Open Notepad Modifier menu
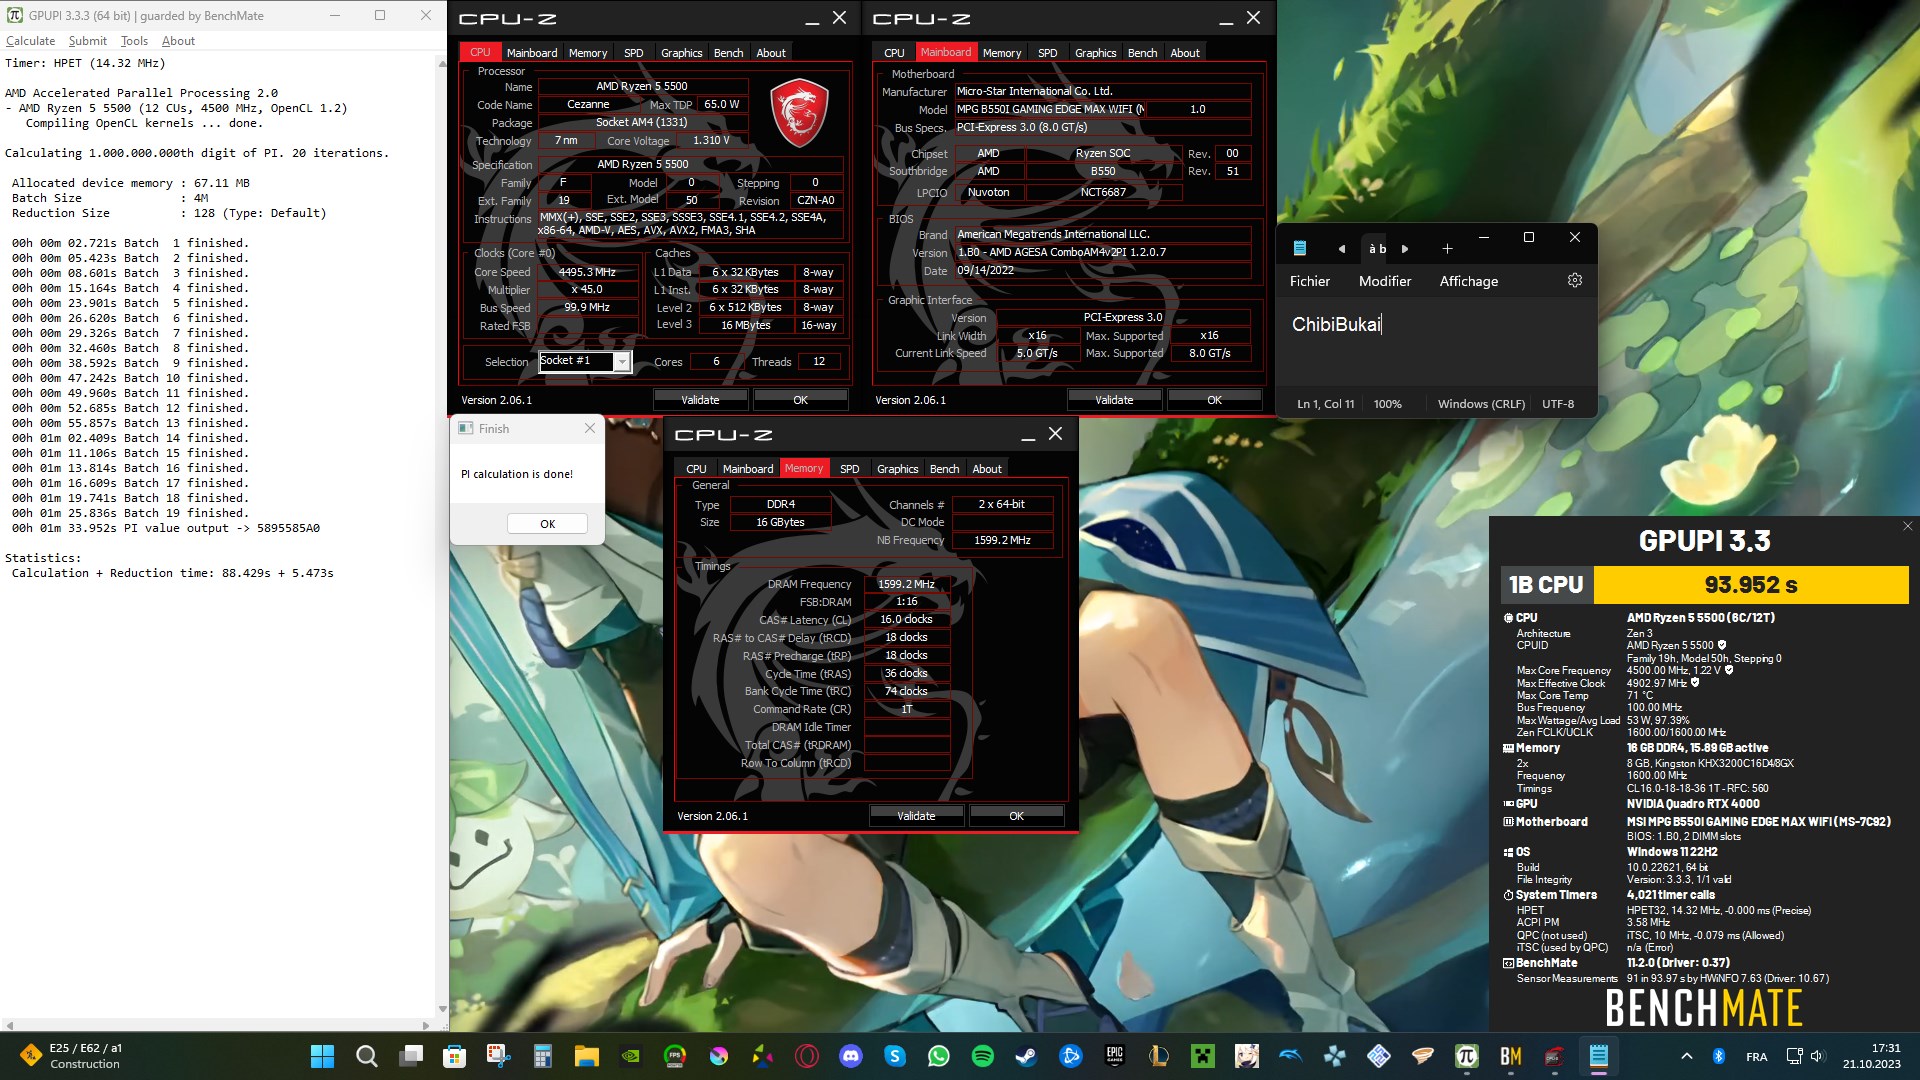 coord(1385,281)
